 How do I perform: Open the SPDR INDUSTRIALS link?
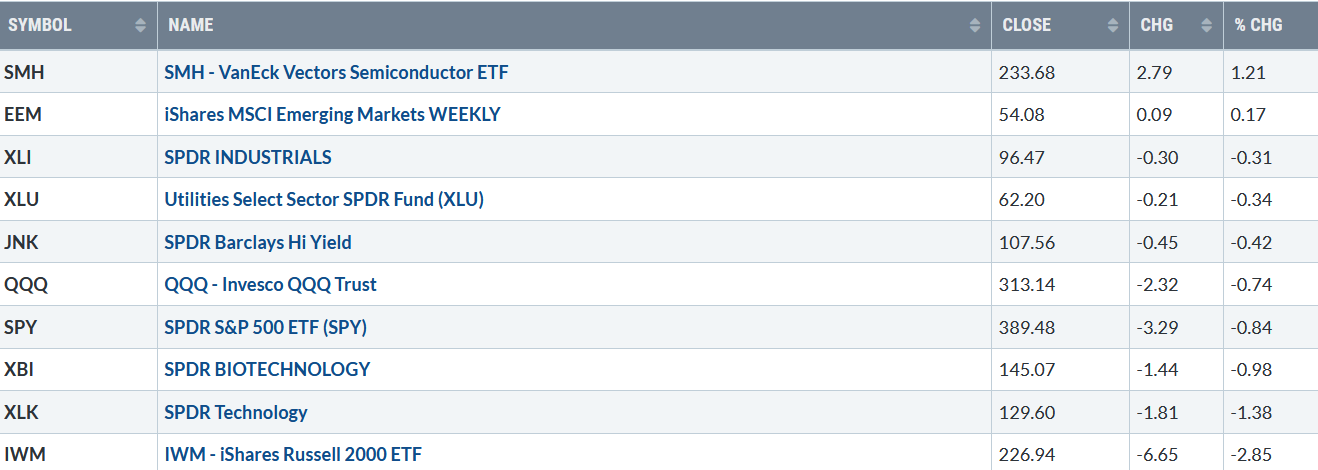(x=248, y=157)
